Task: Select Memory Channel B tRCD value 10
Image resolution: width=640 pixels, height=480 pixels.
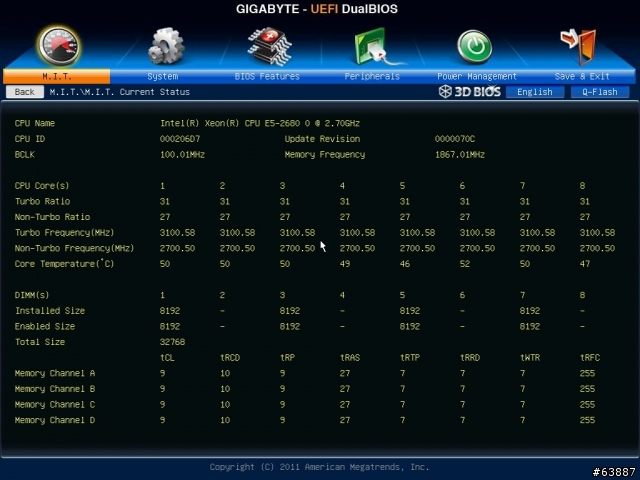Action: click(x=225, y=389)
